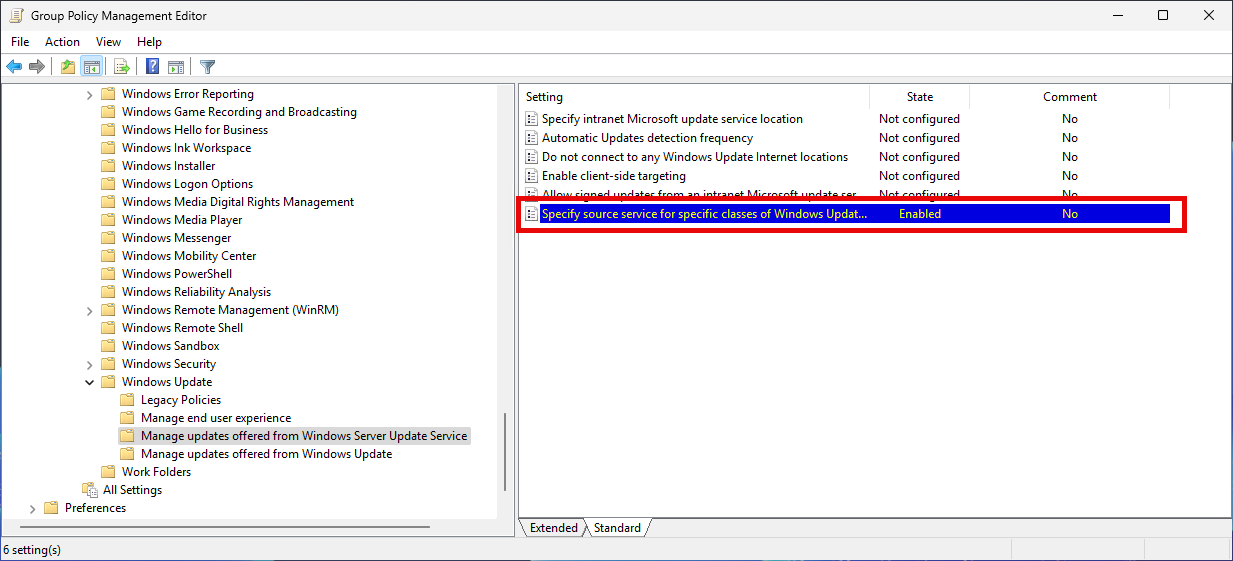Click the Forward arrow toolbar icon
The height and width of the screenshot is (561, 1233).
click(x=37, y=67)
